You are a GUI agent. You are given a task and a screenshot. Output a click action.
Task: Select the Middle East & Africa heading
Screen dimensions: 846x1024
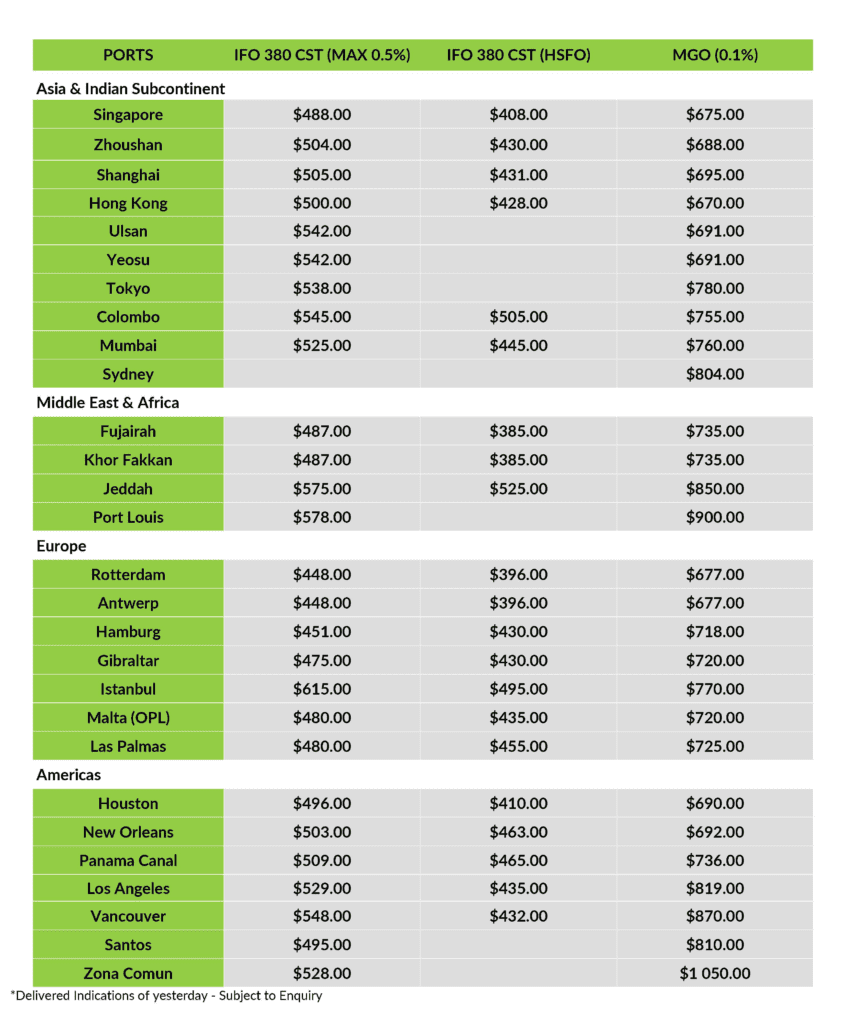coord(107,402)
